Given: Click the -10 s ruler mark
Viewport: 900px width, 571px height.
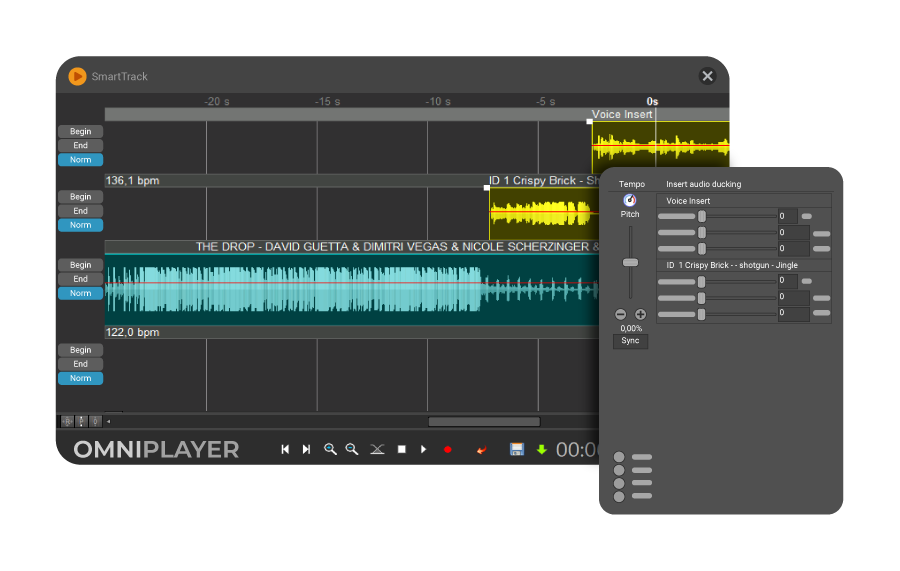Looking at the screenshot, I should tap(438, 102).
